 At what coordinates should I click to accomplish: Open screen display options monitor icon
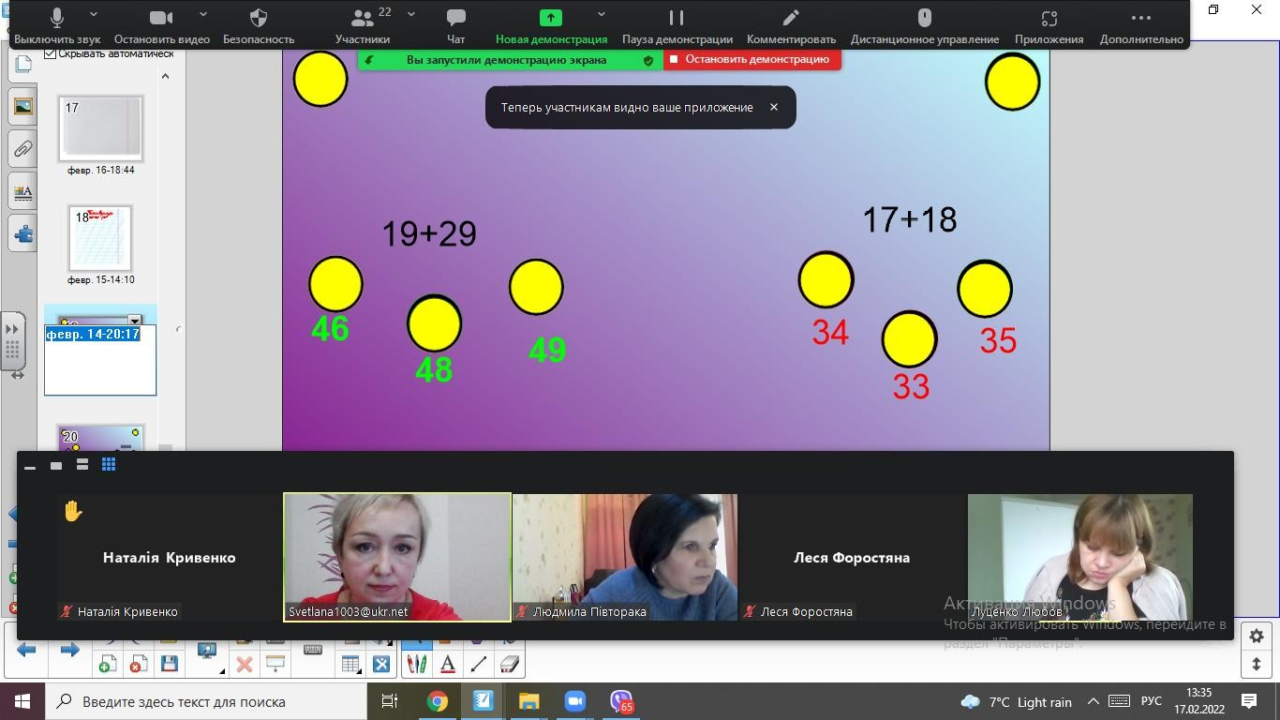point(208,652)
